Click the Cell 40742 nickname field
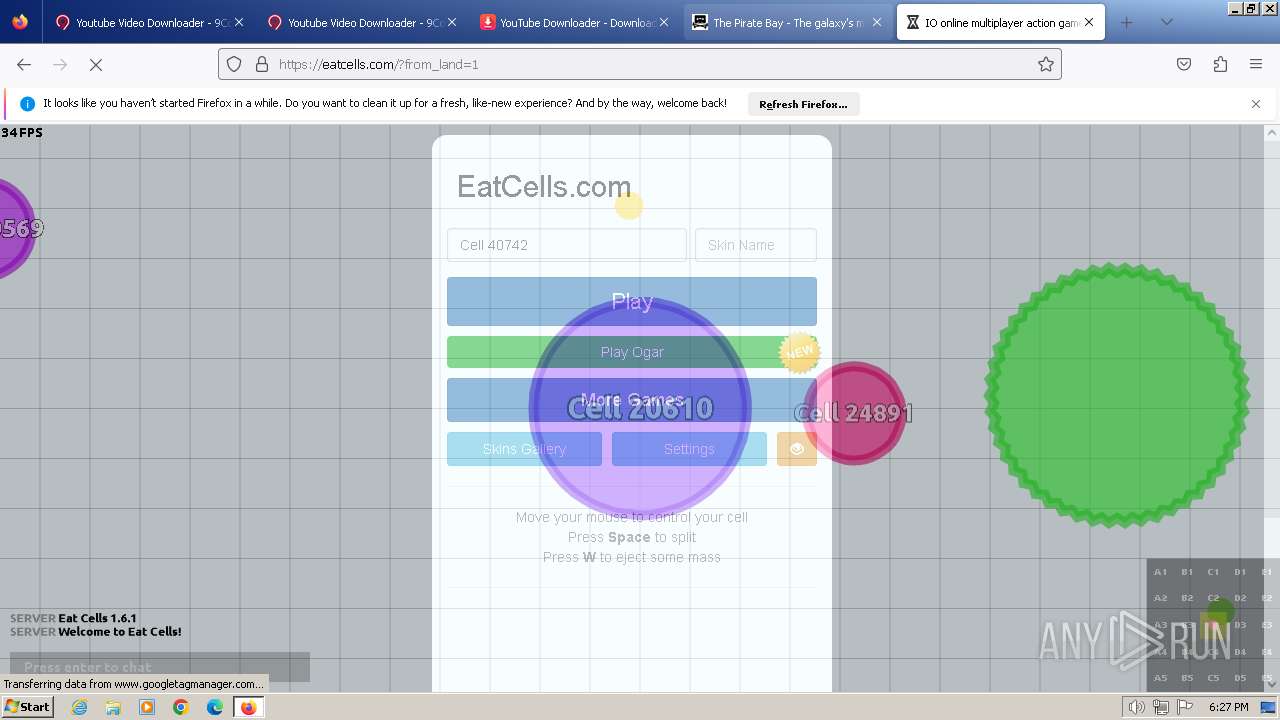This screenshot has width=1280, height=720. (x=567, y=245)
